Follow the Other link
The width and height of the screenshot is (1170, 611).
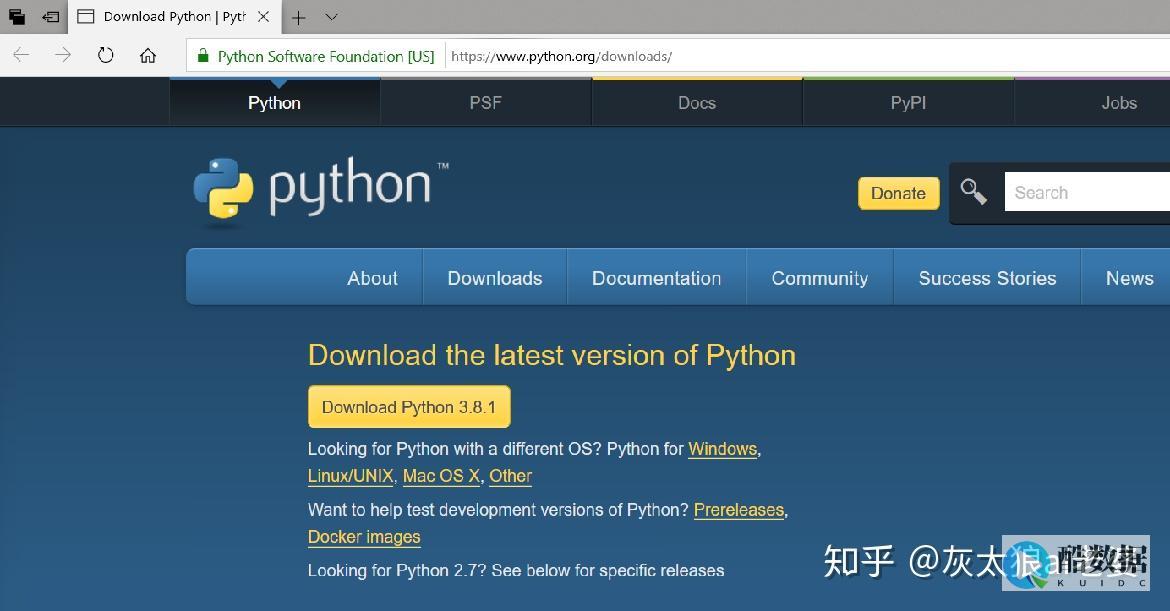coord(510,476)
